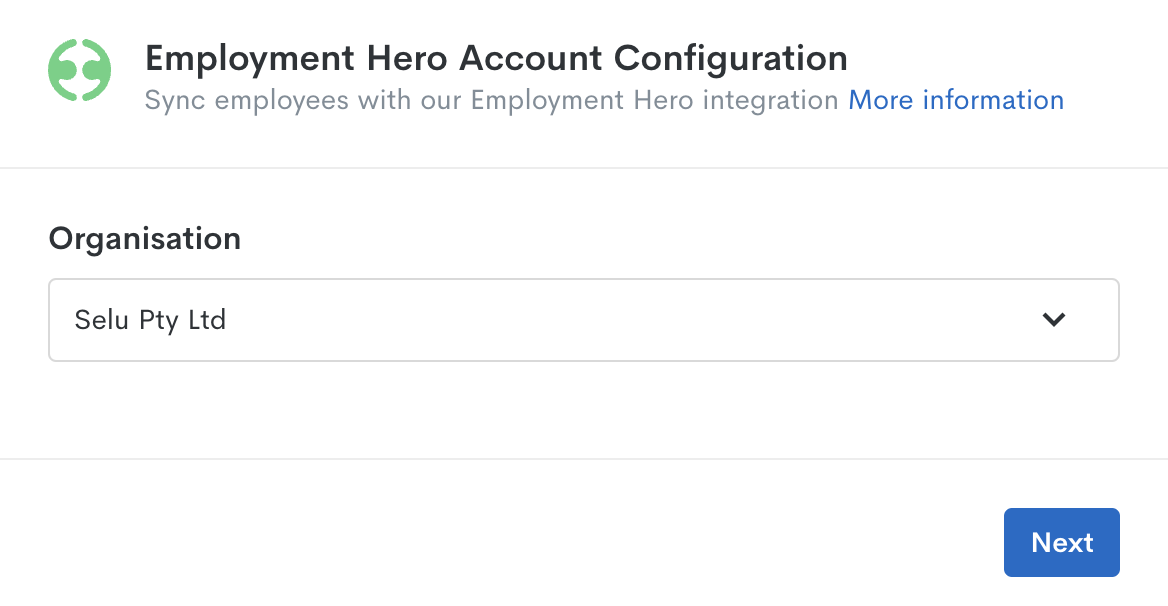Image resolution: width=1168 pixels, height=606 pixels.
Task: Open the More information link
Action: [x=956, y=100]
